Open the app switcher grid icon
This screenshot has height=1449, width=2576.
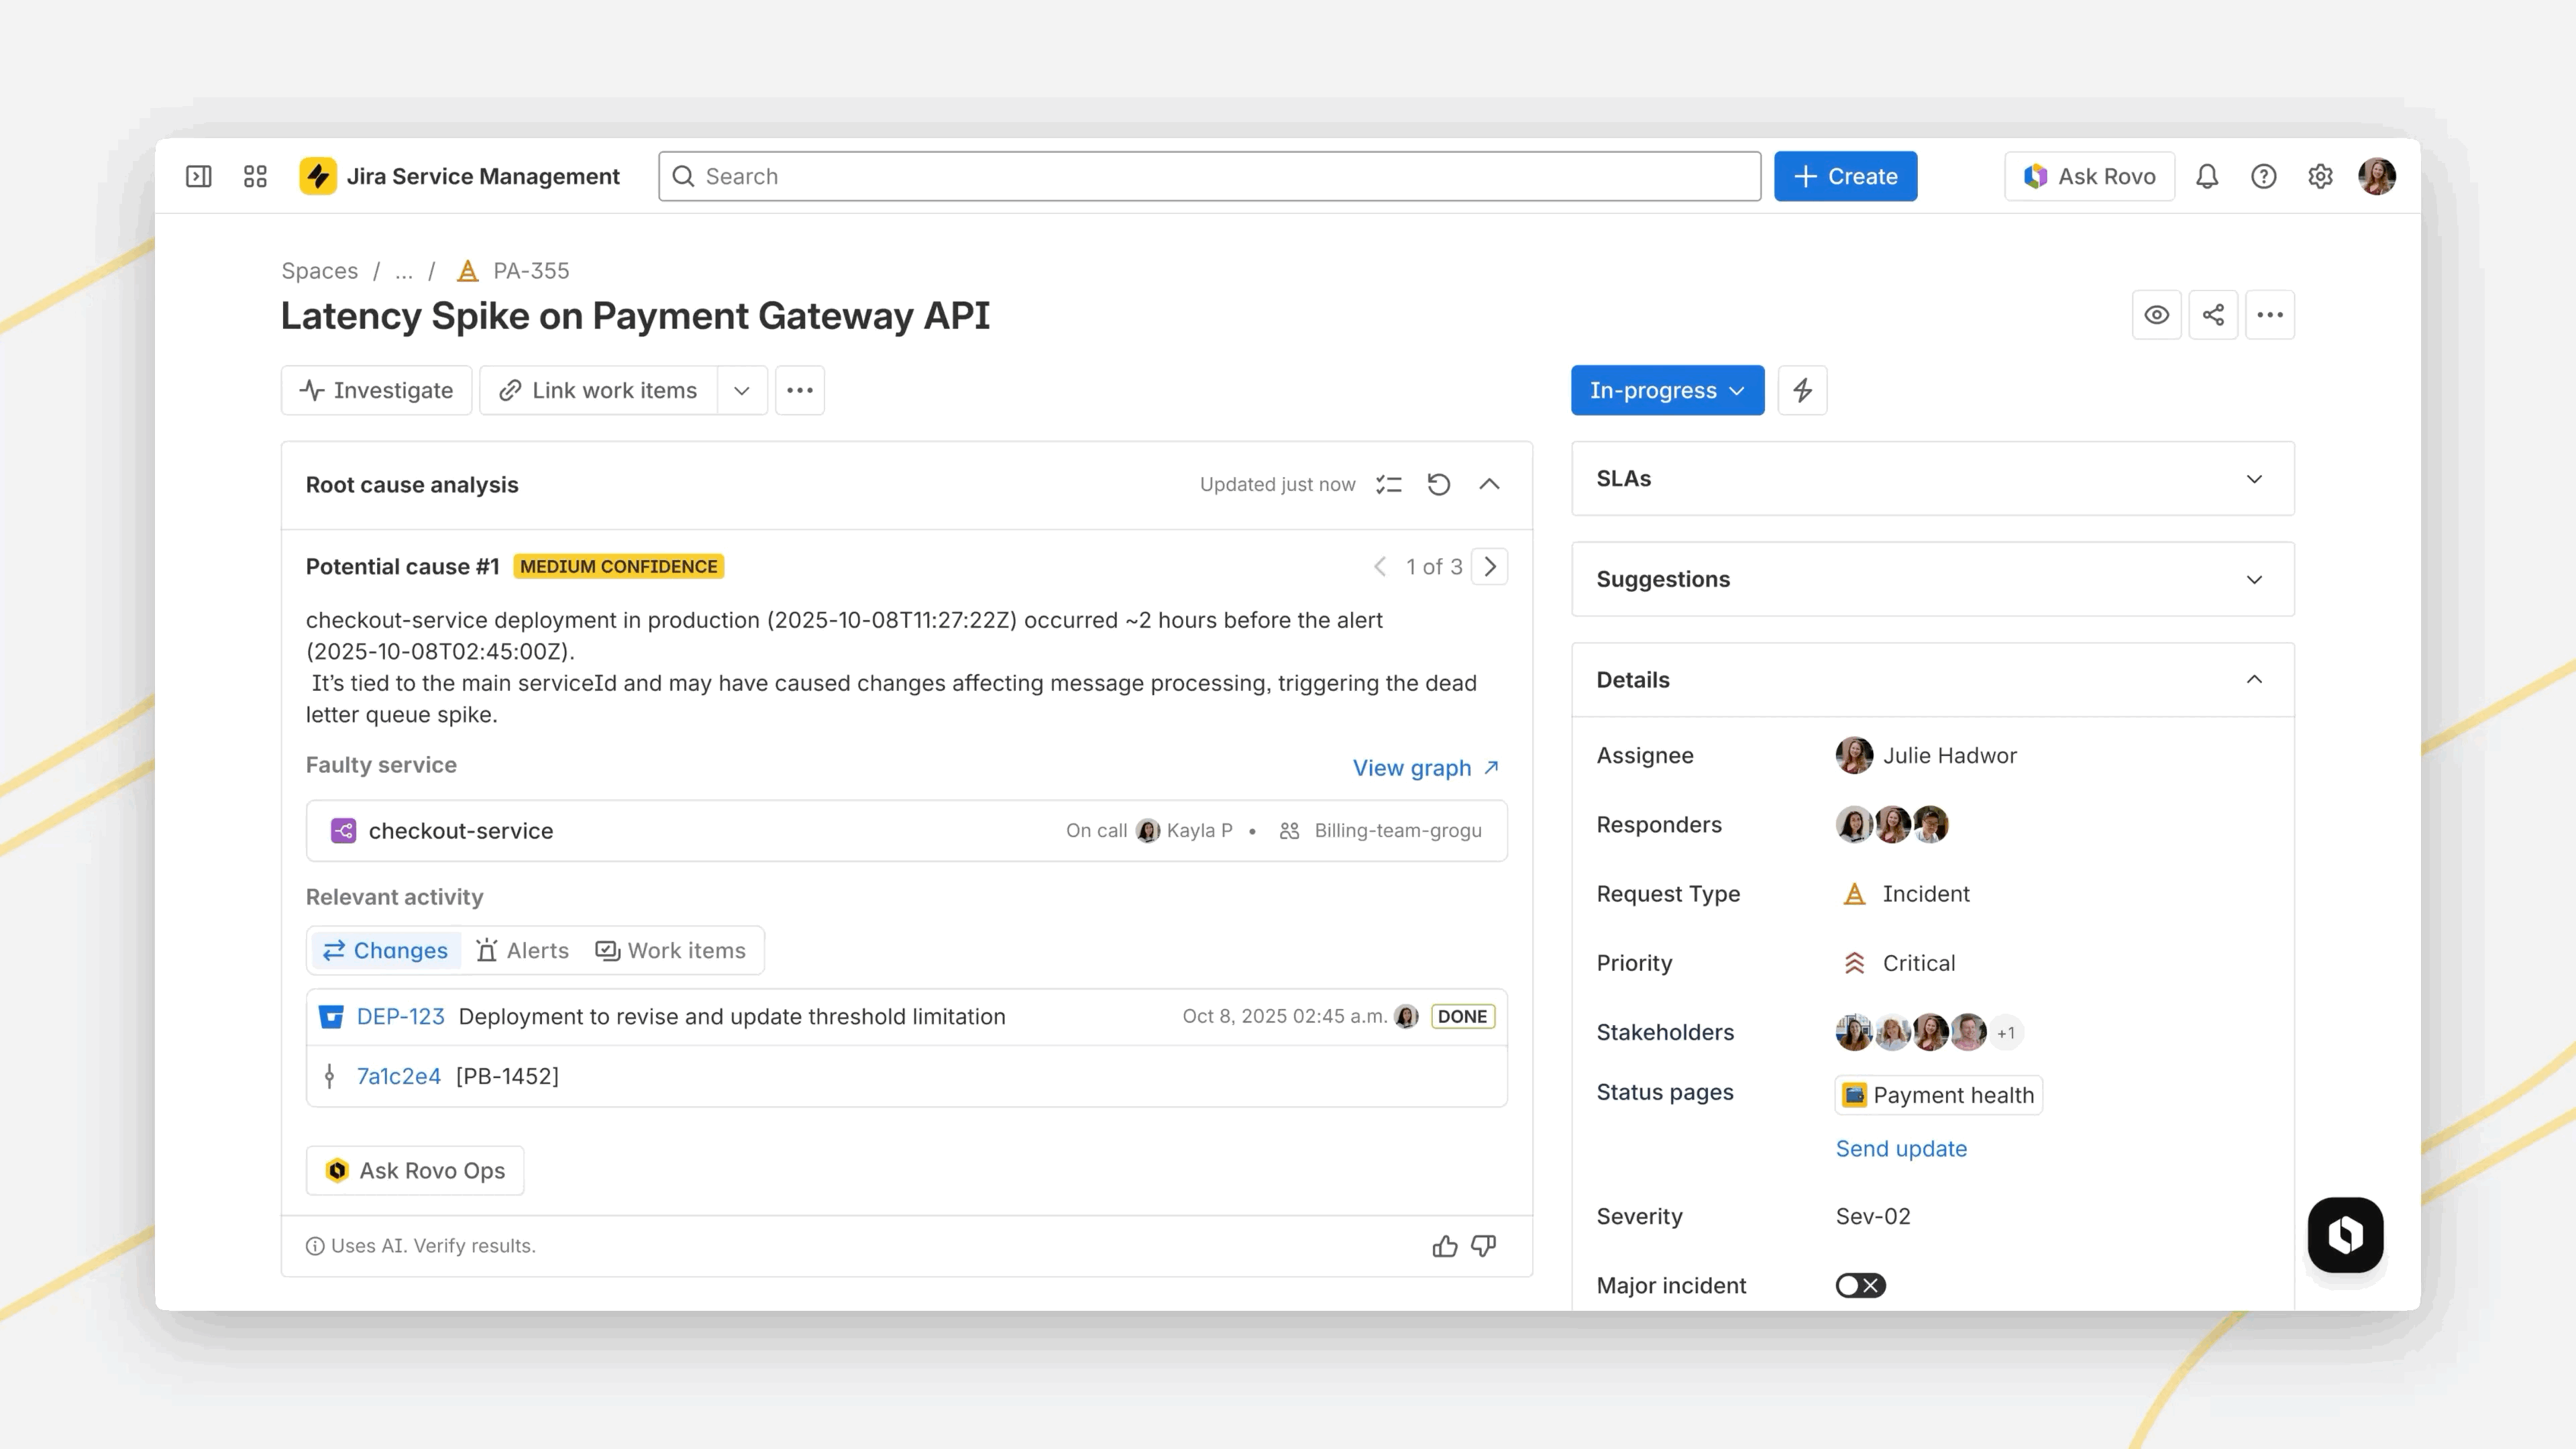tap(255, 176)
